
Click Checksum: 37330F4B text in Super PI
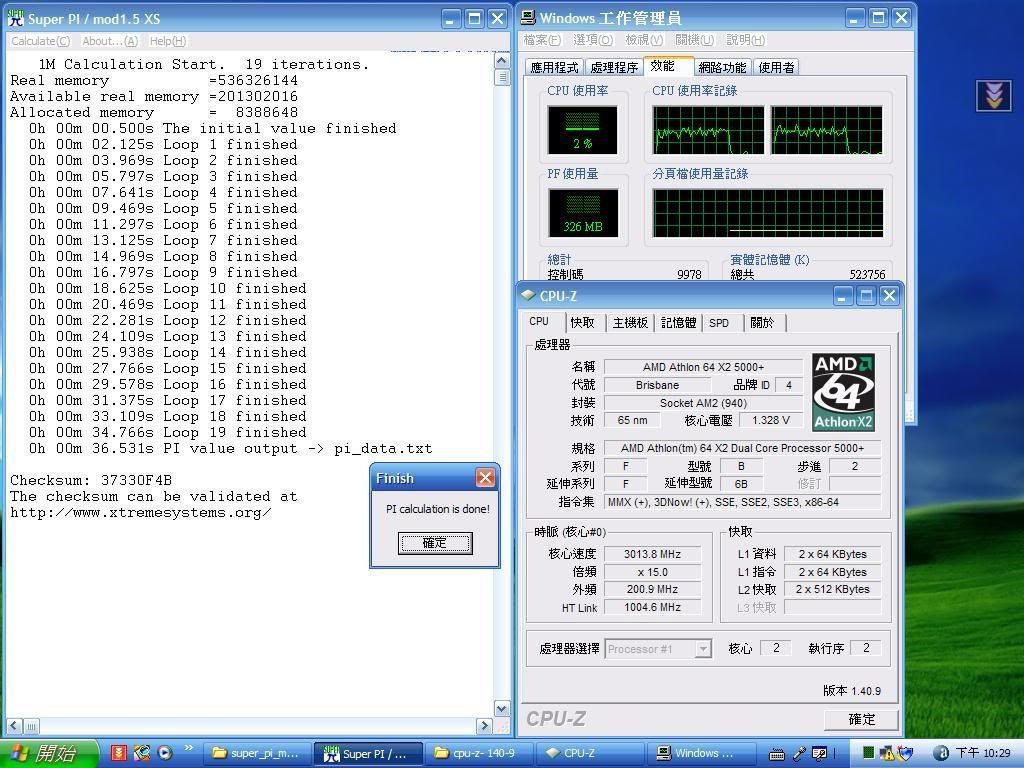point(91,480)
